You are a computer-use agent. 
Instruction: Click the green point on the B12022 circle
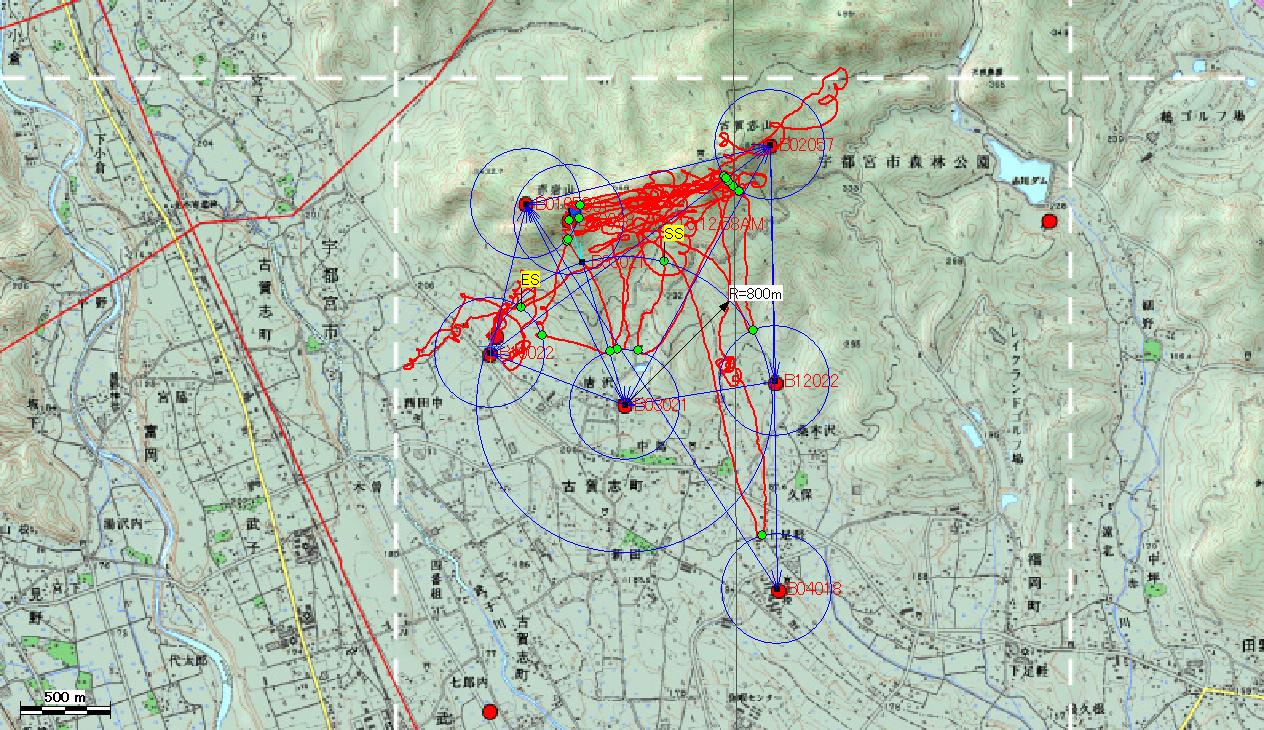753,330
